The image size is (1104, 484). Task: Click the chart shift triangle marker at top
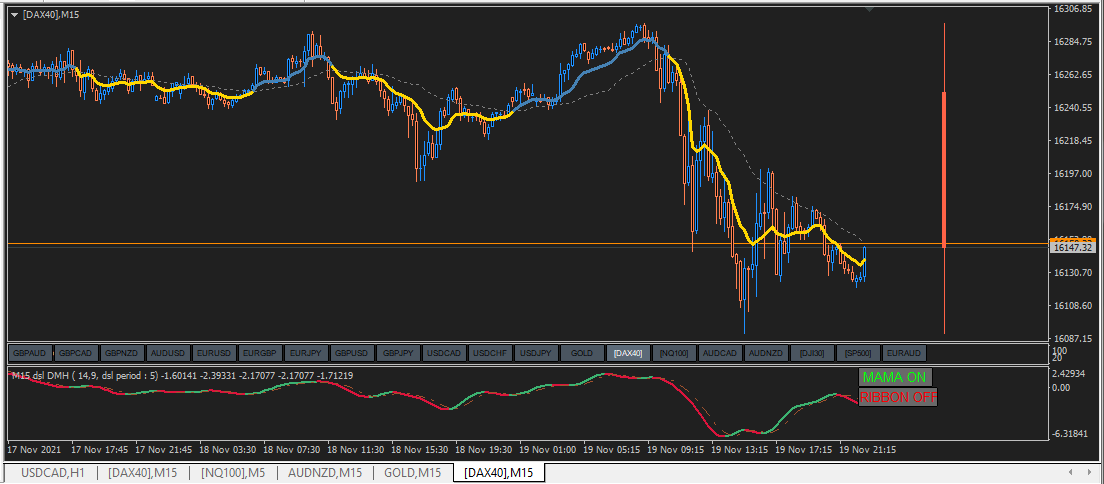point(870,9)
